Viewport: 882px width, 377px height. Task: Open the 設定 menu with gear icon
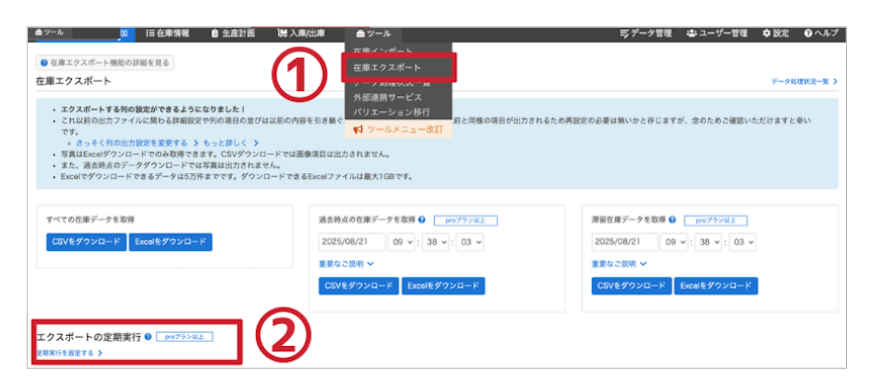tap(776, 34)
